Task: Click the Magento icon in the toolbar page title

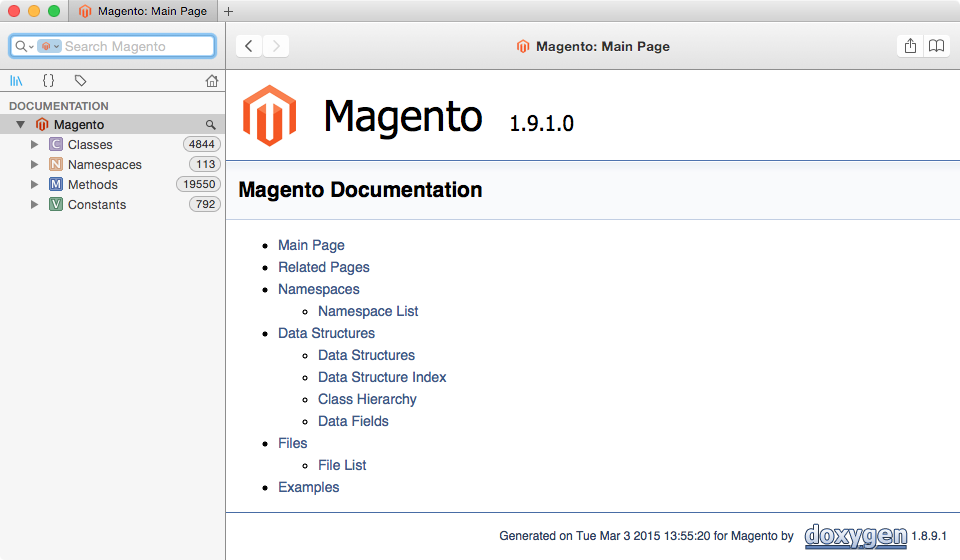Action: click(x=523, y=47)
